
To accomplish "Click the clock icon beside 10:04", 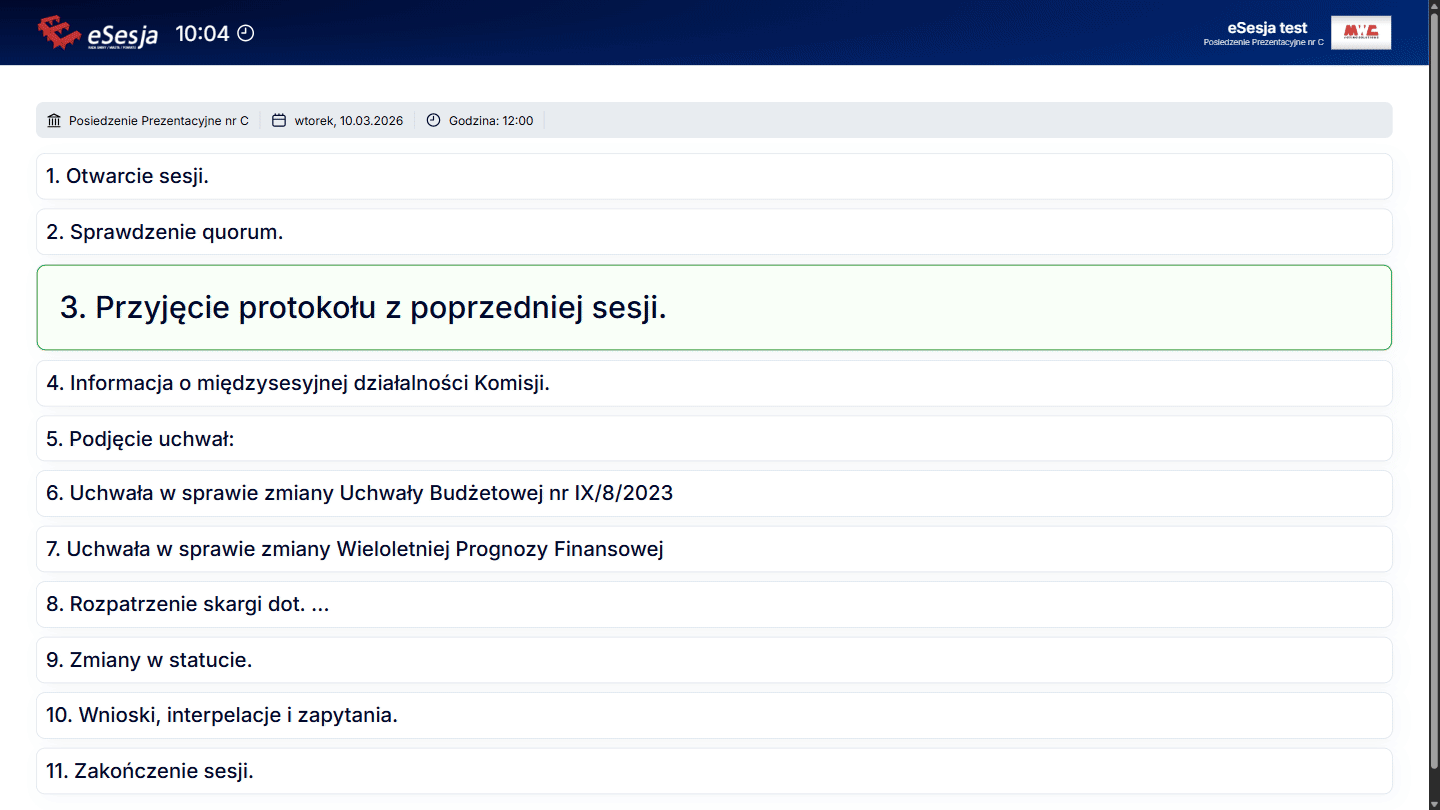I will (245, 33).
